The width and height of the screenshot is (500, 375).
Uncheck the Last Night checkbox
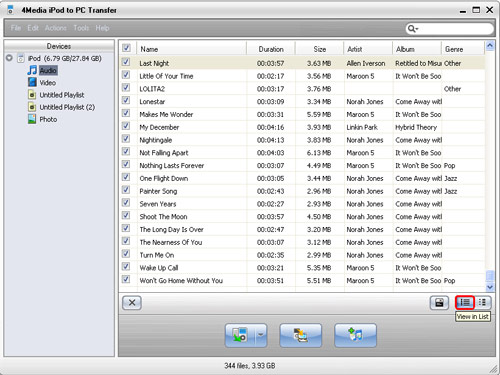coord(126,62)
